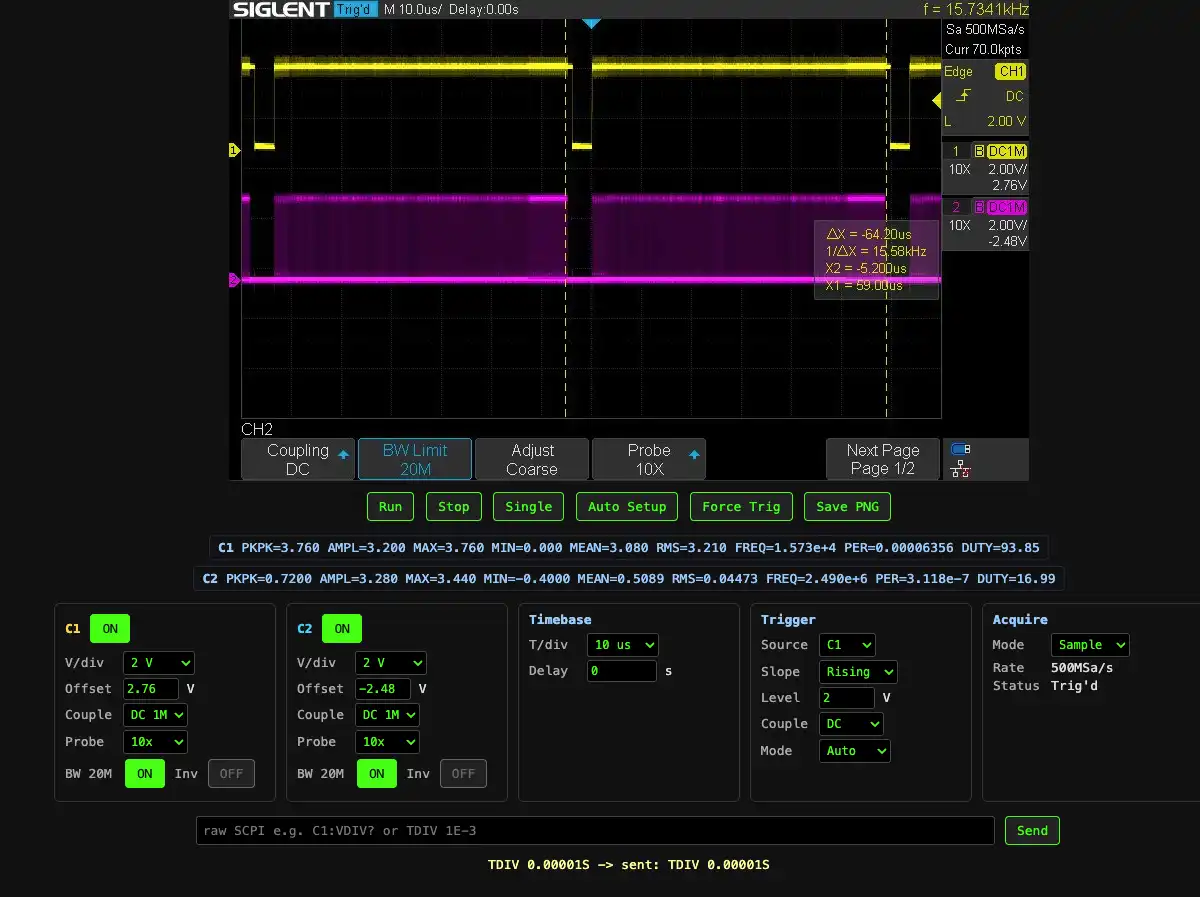Click the SIGLENT logo
The height and width of the screenshot is (897, 1200).
tap(280, 10)
